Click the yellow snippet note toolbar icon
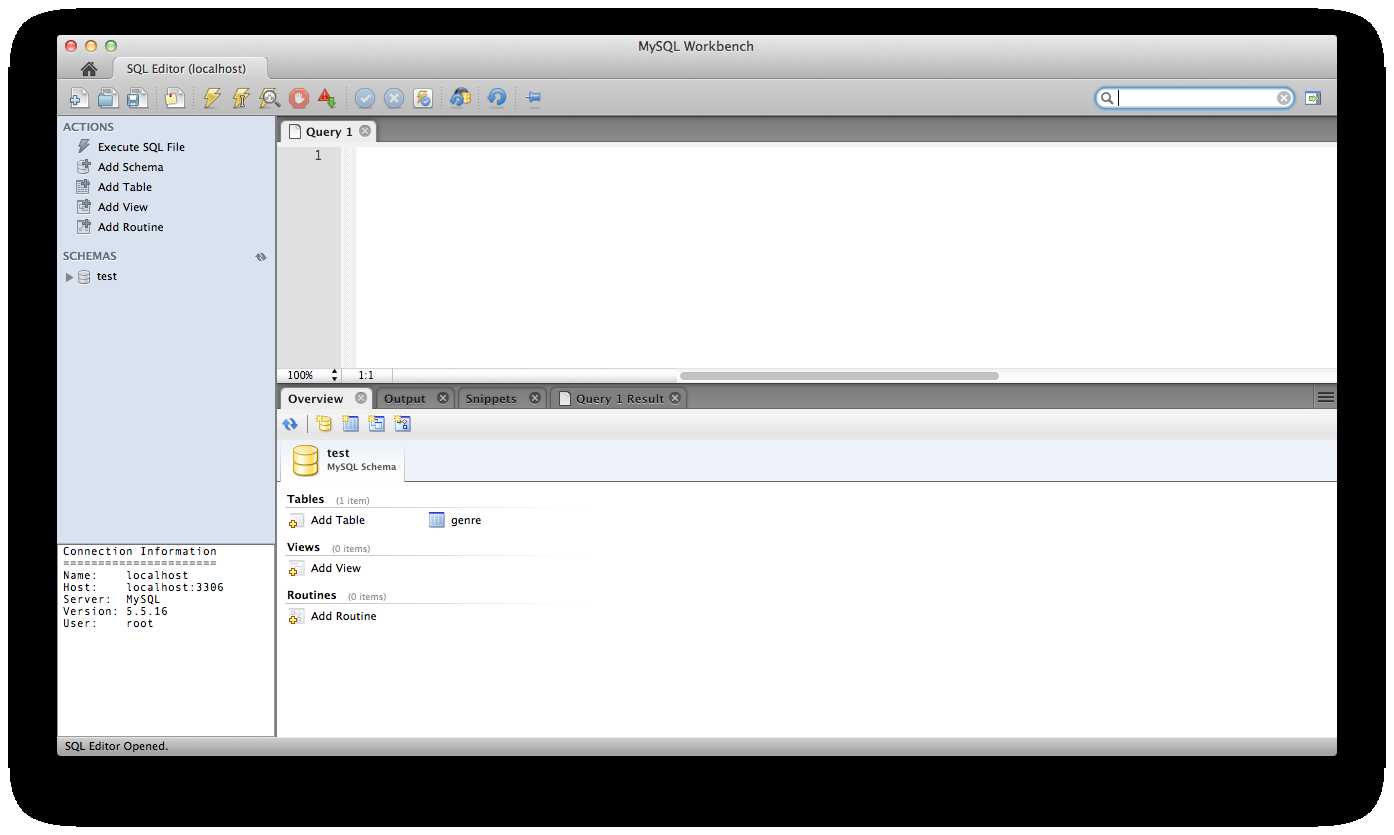 [x=175, y=98]
